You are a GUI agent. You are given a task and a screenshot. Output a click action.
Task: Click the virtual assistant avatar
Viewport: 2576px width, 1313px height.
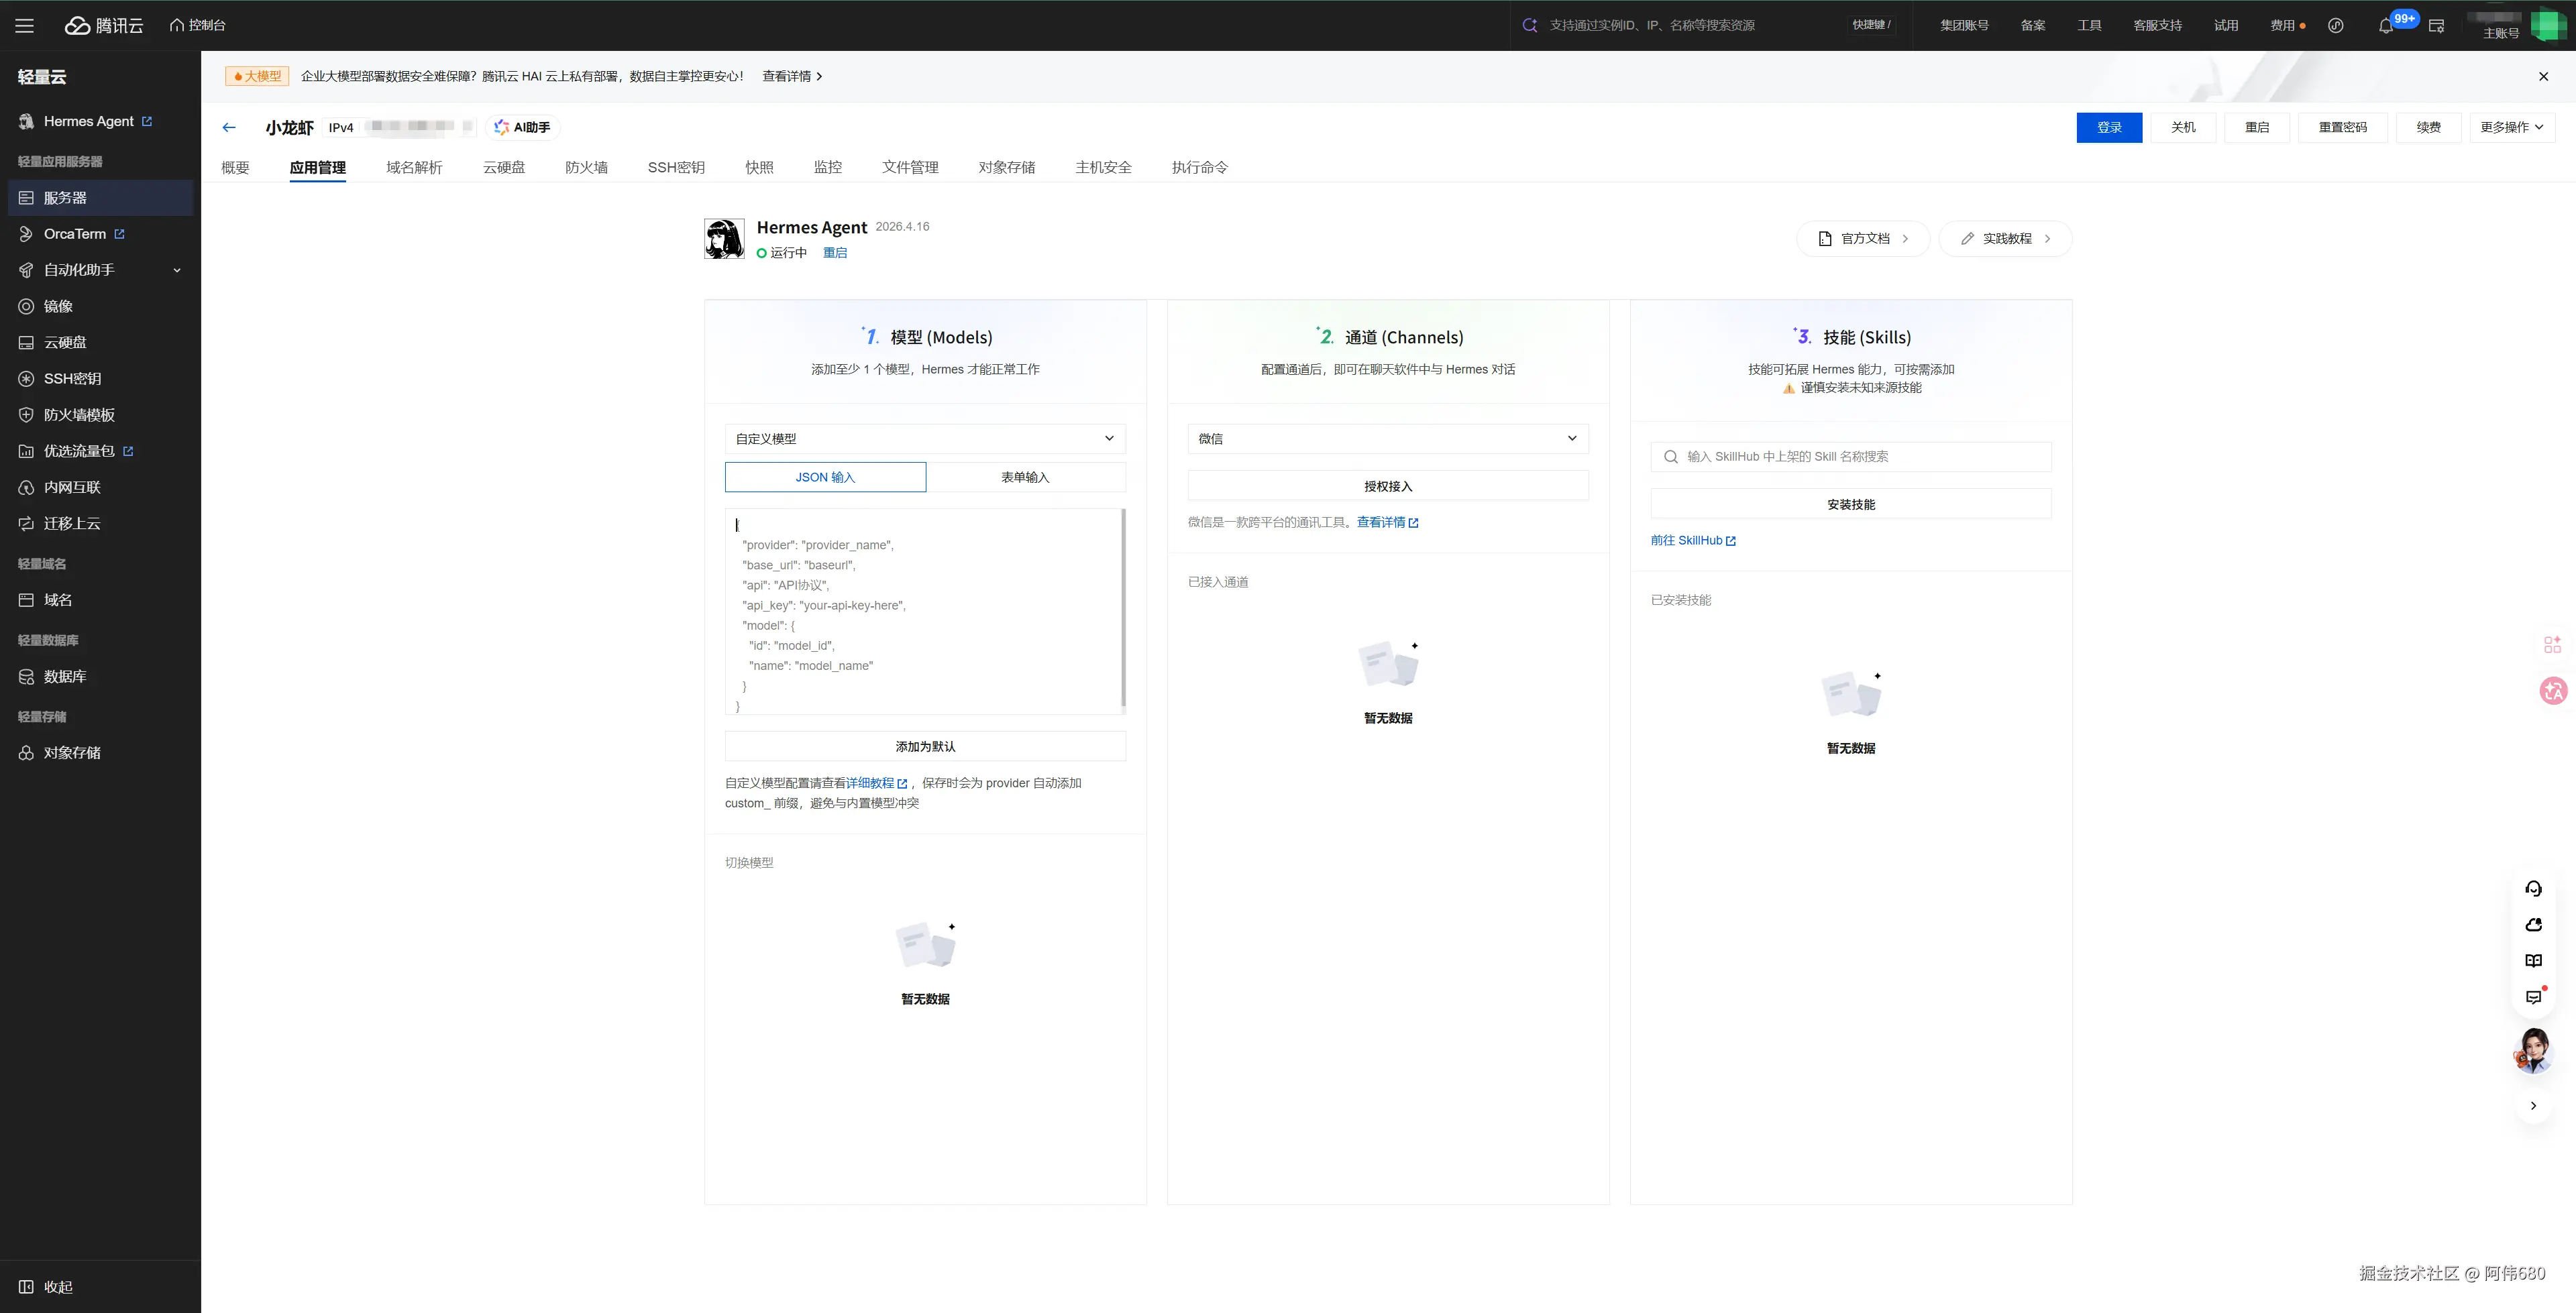pyautogui.click(x=2533, y=1050)
